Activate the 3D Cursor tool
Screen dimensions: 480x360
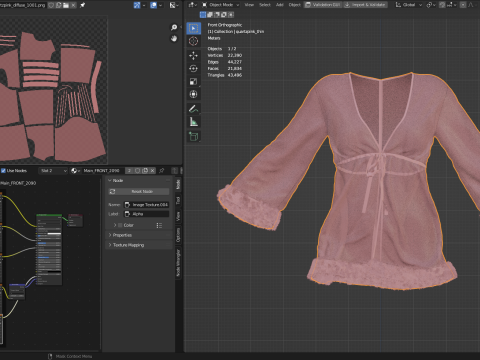click(193, 41)
